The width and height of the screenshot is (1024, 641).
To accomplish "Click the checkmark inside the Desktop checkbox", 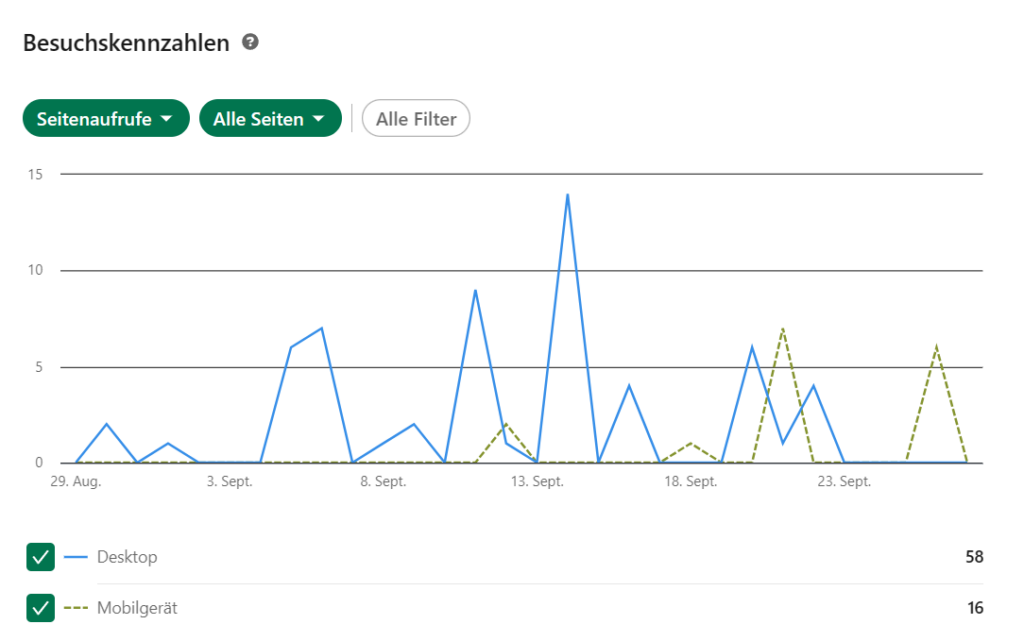I will pos(40,557).
